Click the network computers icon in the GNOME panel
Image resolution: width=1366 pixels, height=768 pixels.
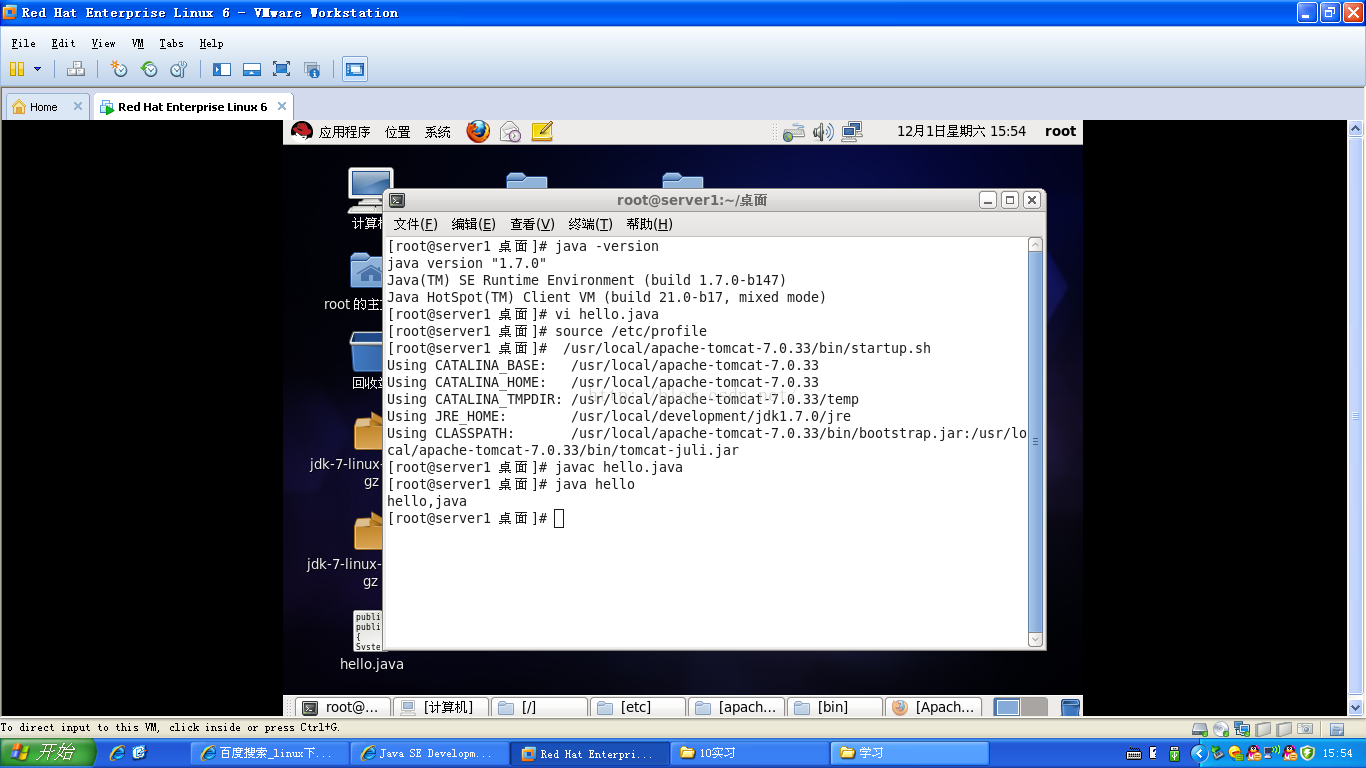coord(852,131)
